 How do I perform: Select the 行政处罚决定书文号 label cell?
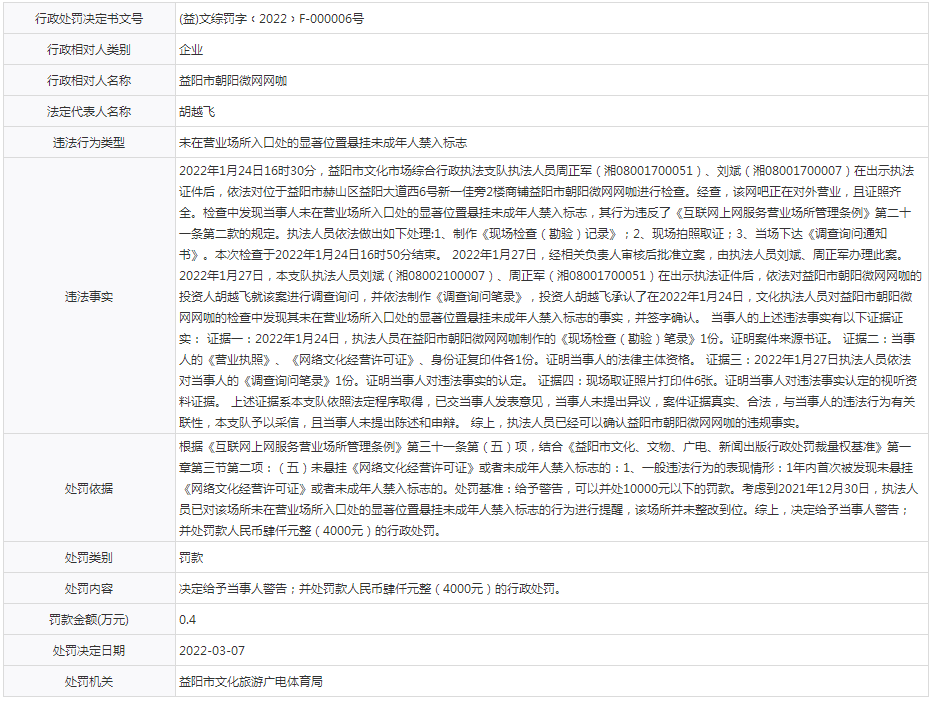(x=89, y=18)
